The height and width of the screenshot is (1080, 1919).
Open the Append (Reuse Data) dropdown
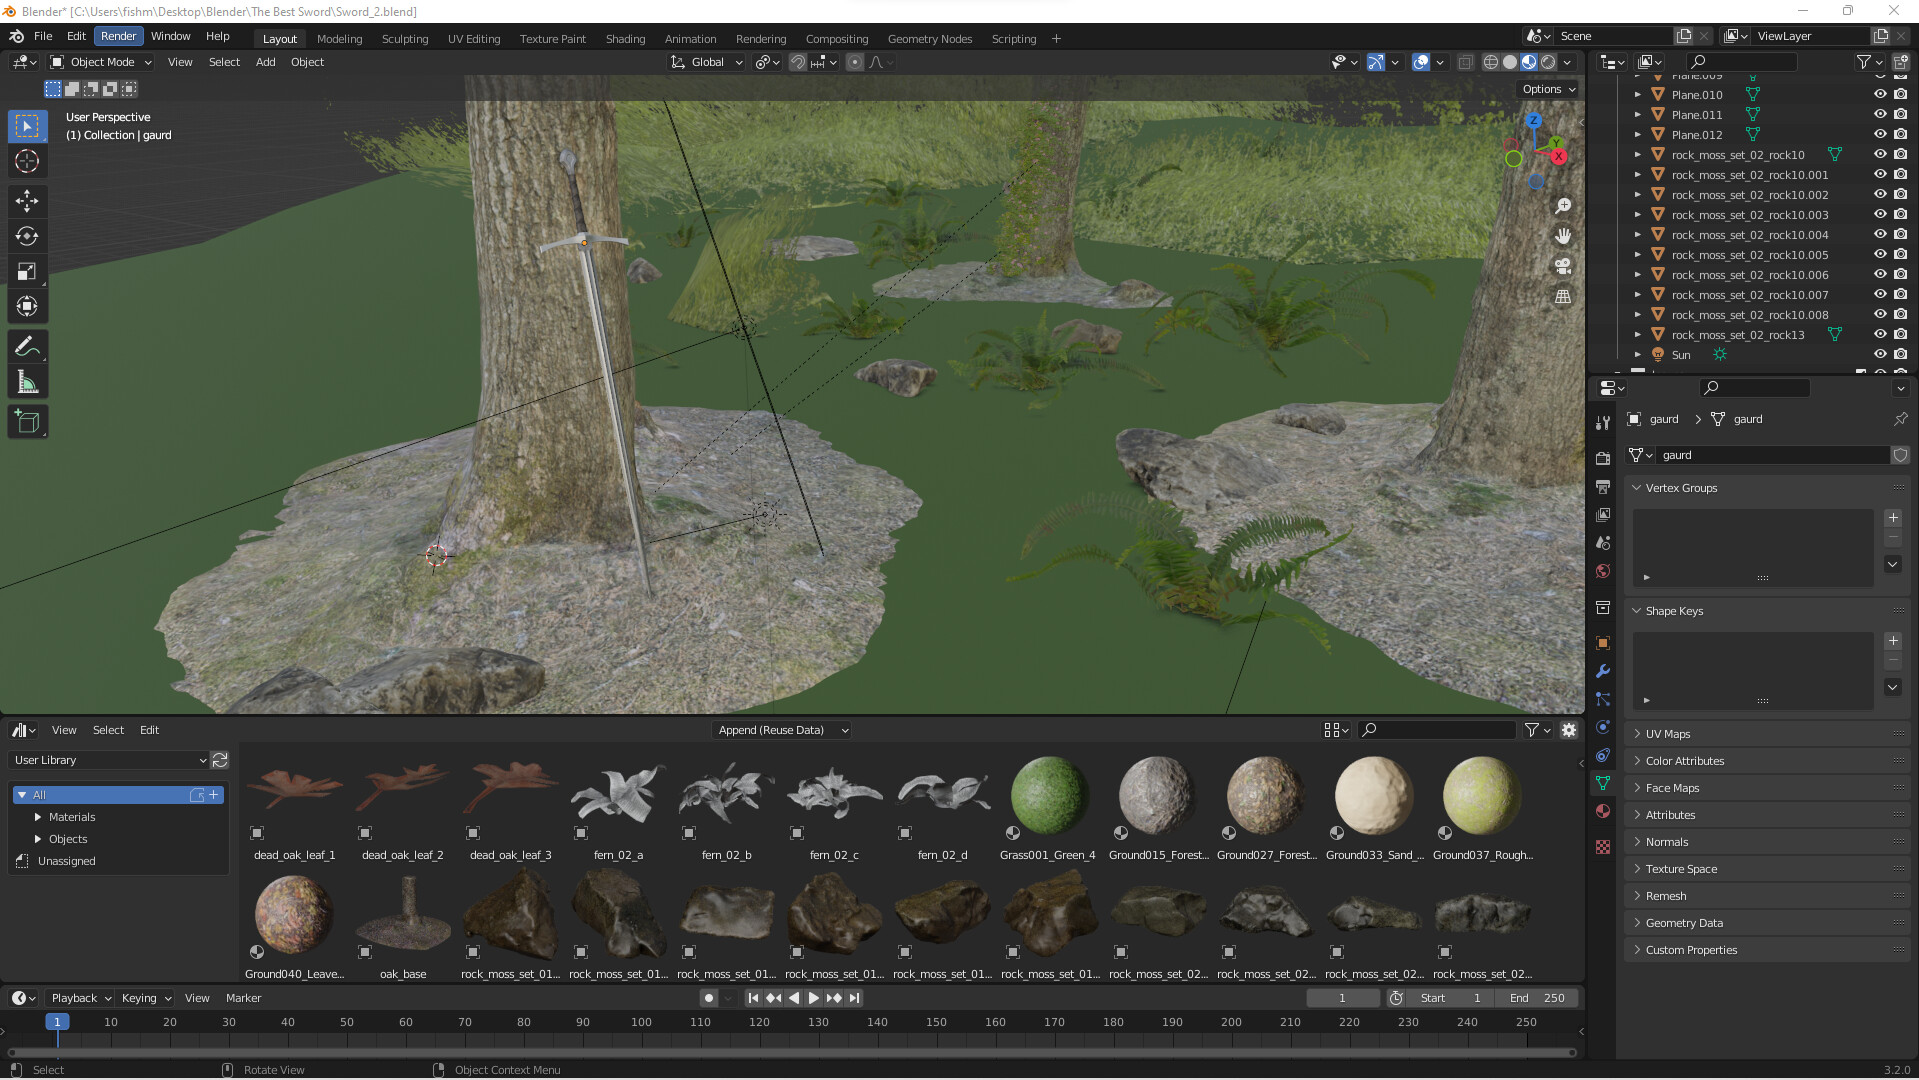[781, 730]
